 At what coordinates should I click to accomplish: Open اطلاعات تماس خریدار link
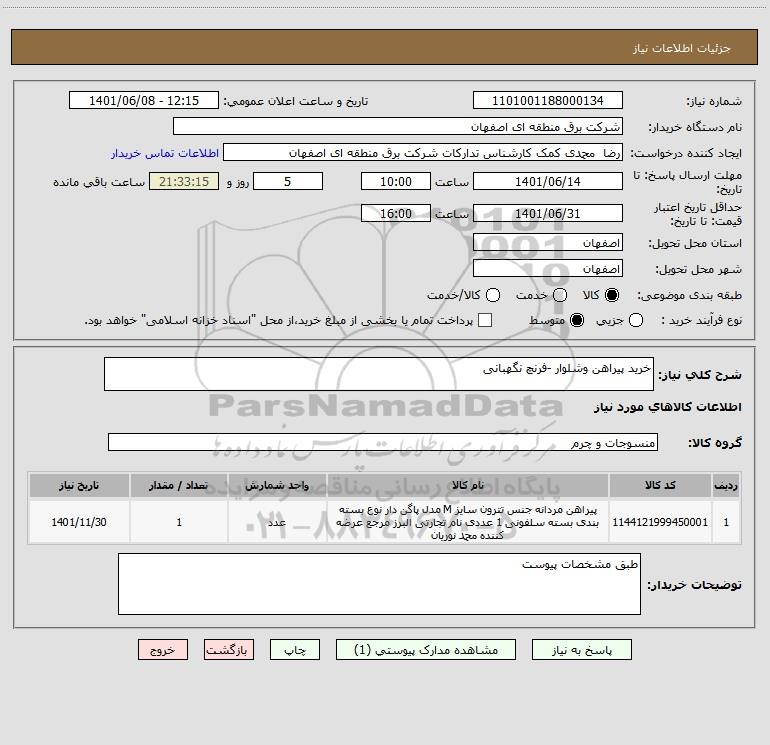165,153
